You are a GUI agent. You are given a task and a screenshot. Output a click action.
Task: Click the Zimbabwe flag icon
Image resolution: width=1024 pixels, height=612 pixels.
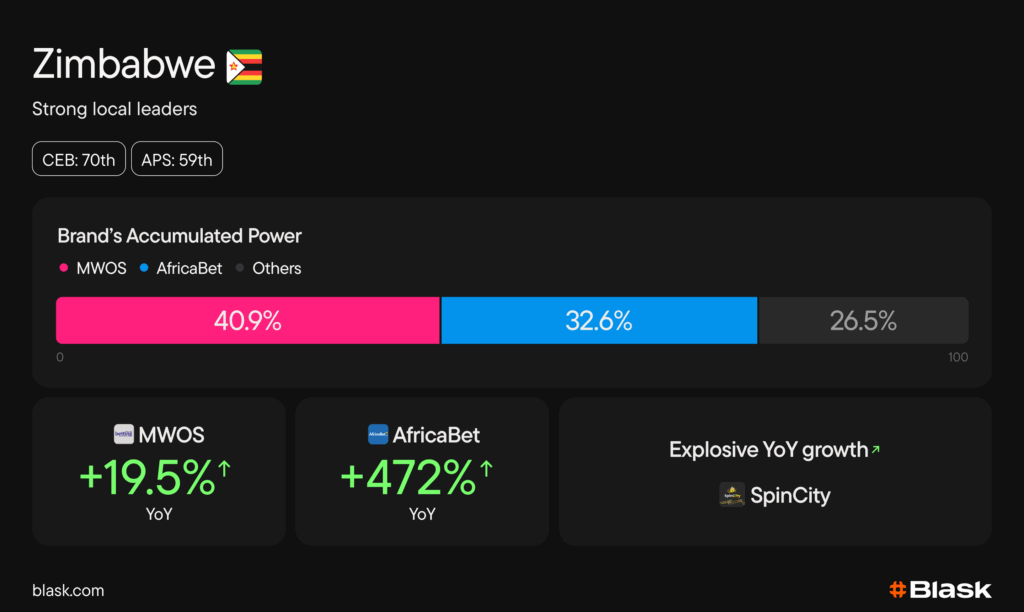point(244,66)
